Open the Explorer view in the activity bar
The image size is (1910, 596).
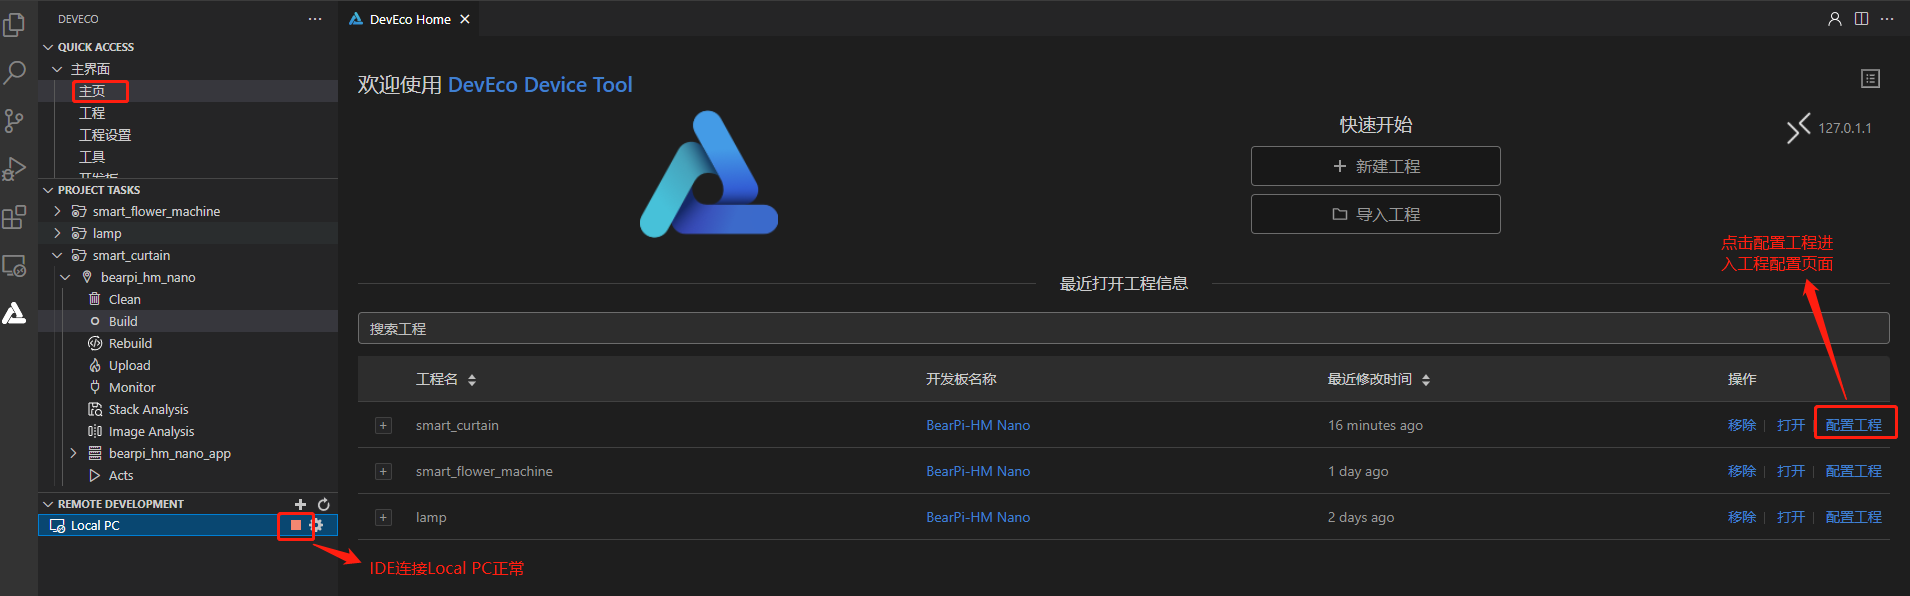(14, 24)
